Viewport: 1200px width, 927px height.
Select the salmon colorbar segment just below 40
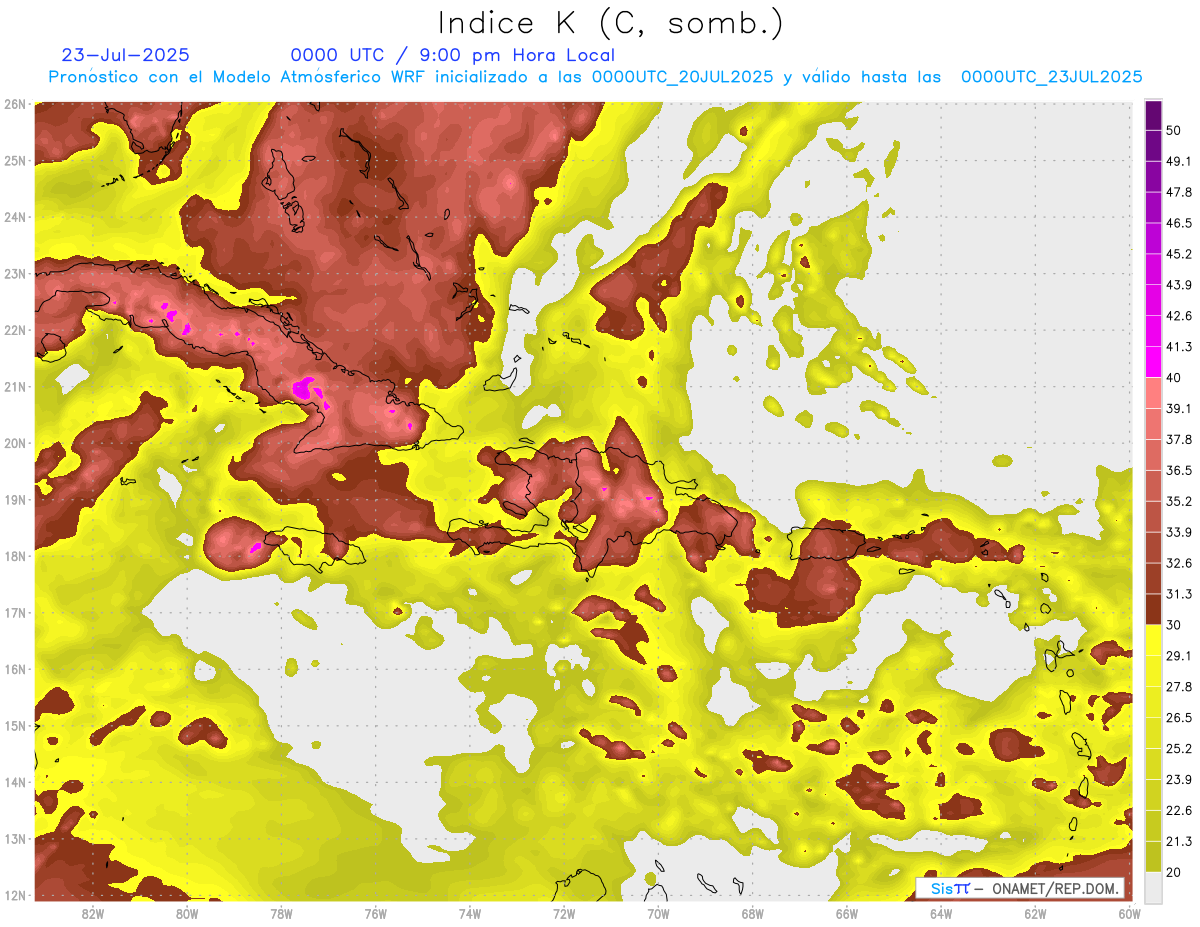(x=1153, y=393)
